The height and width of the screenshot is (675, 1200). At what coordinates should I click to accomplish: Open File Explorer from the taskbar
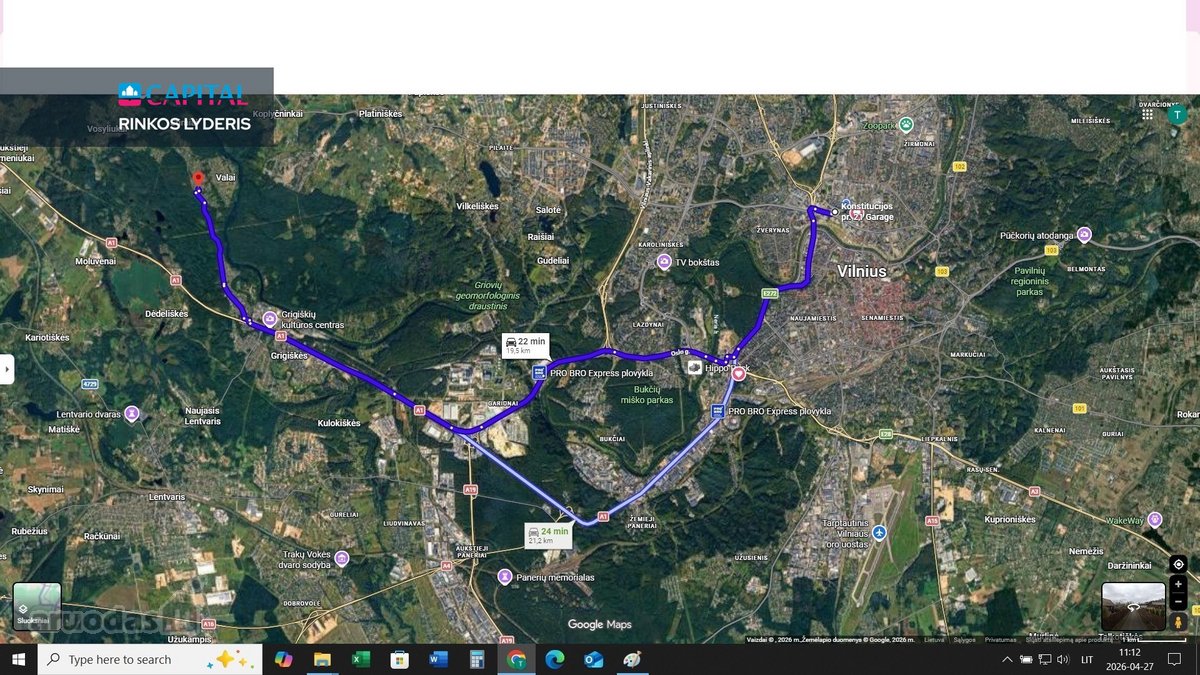point(322,659)
